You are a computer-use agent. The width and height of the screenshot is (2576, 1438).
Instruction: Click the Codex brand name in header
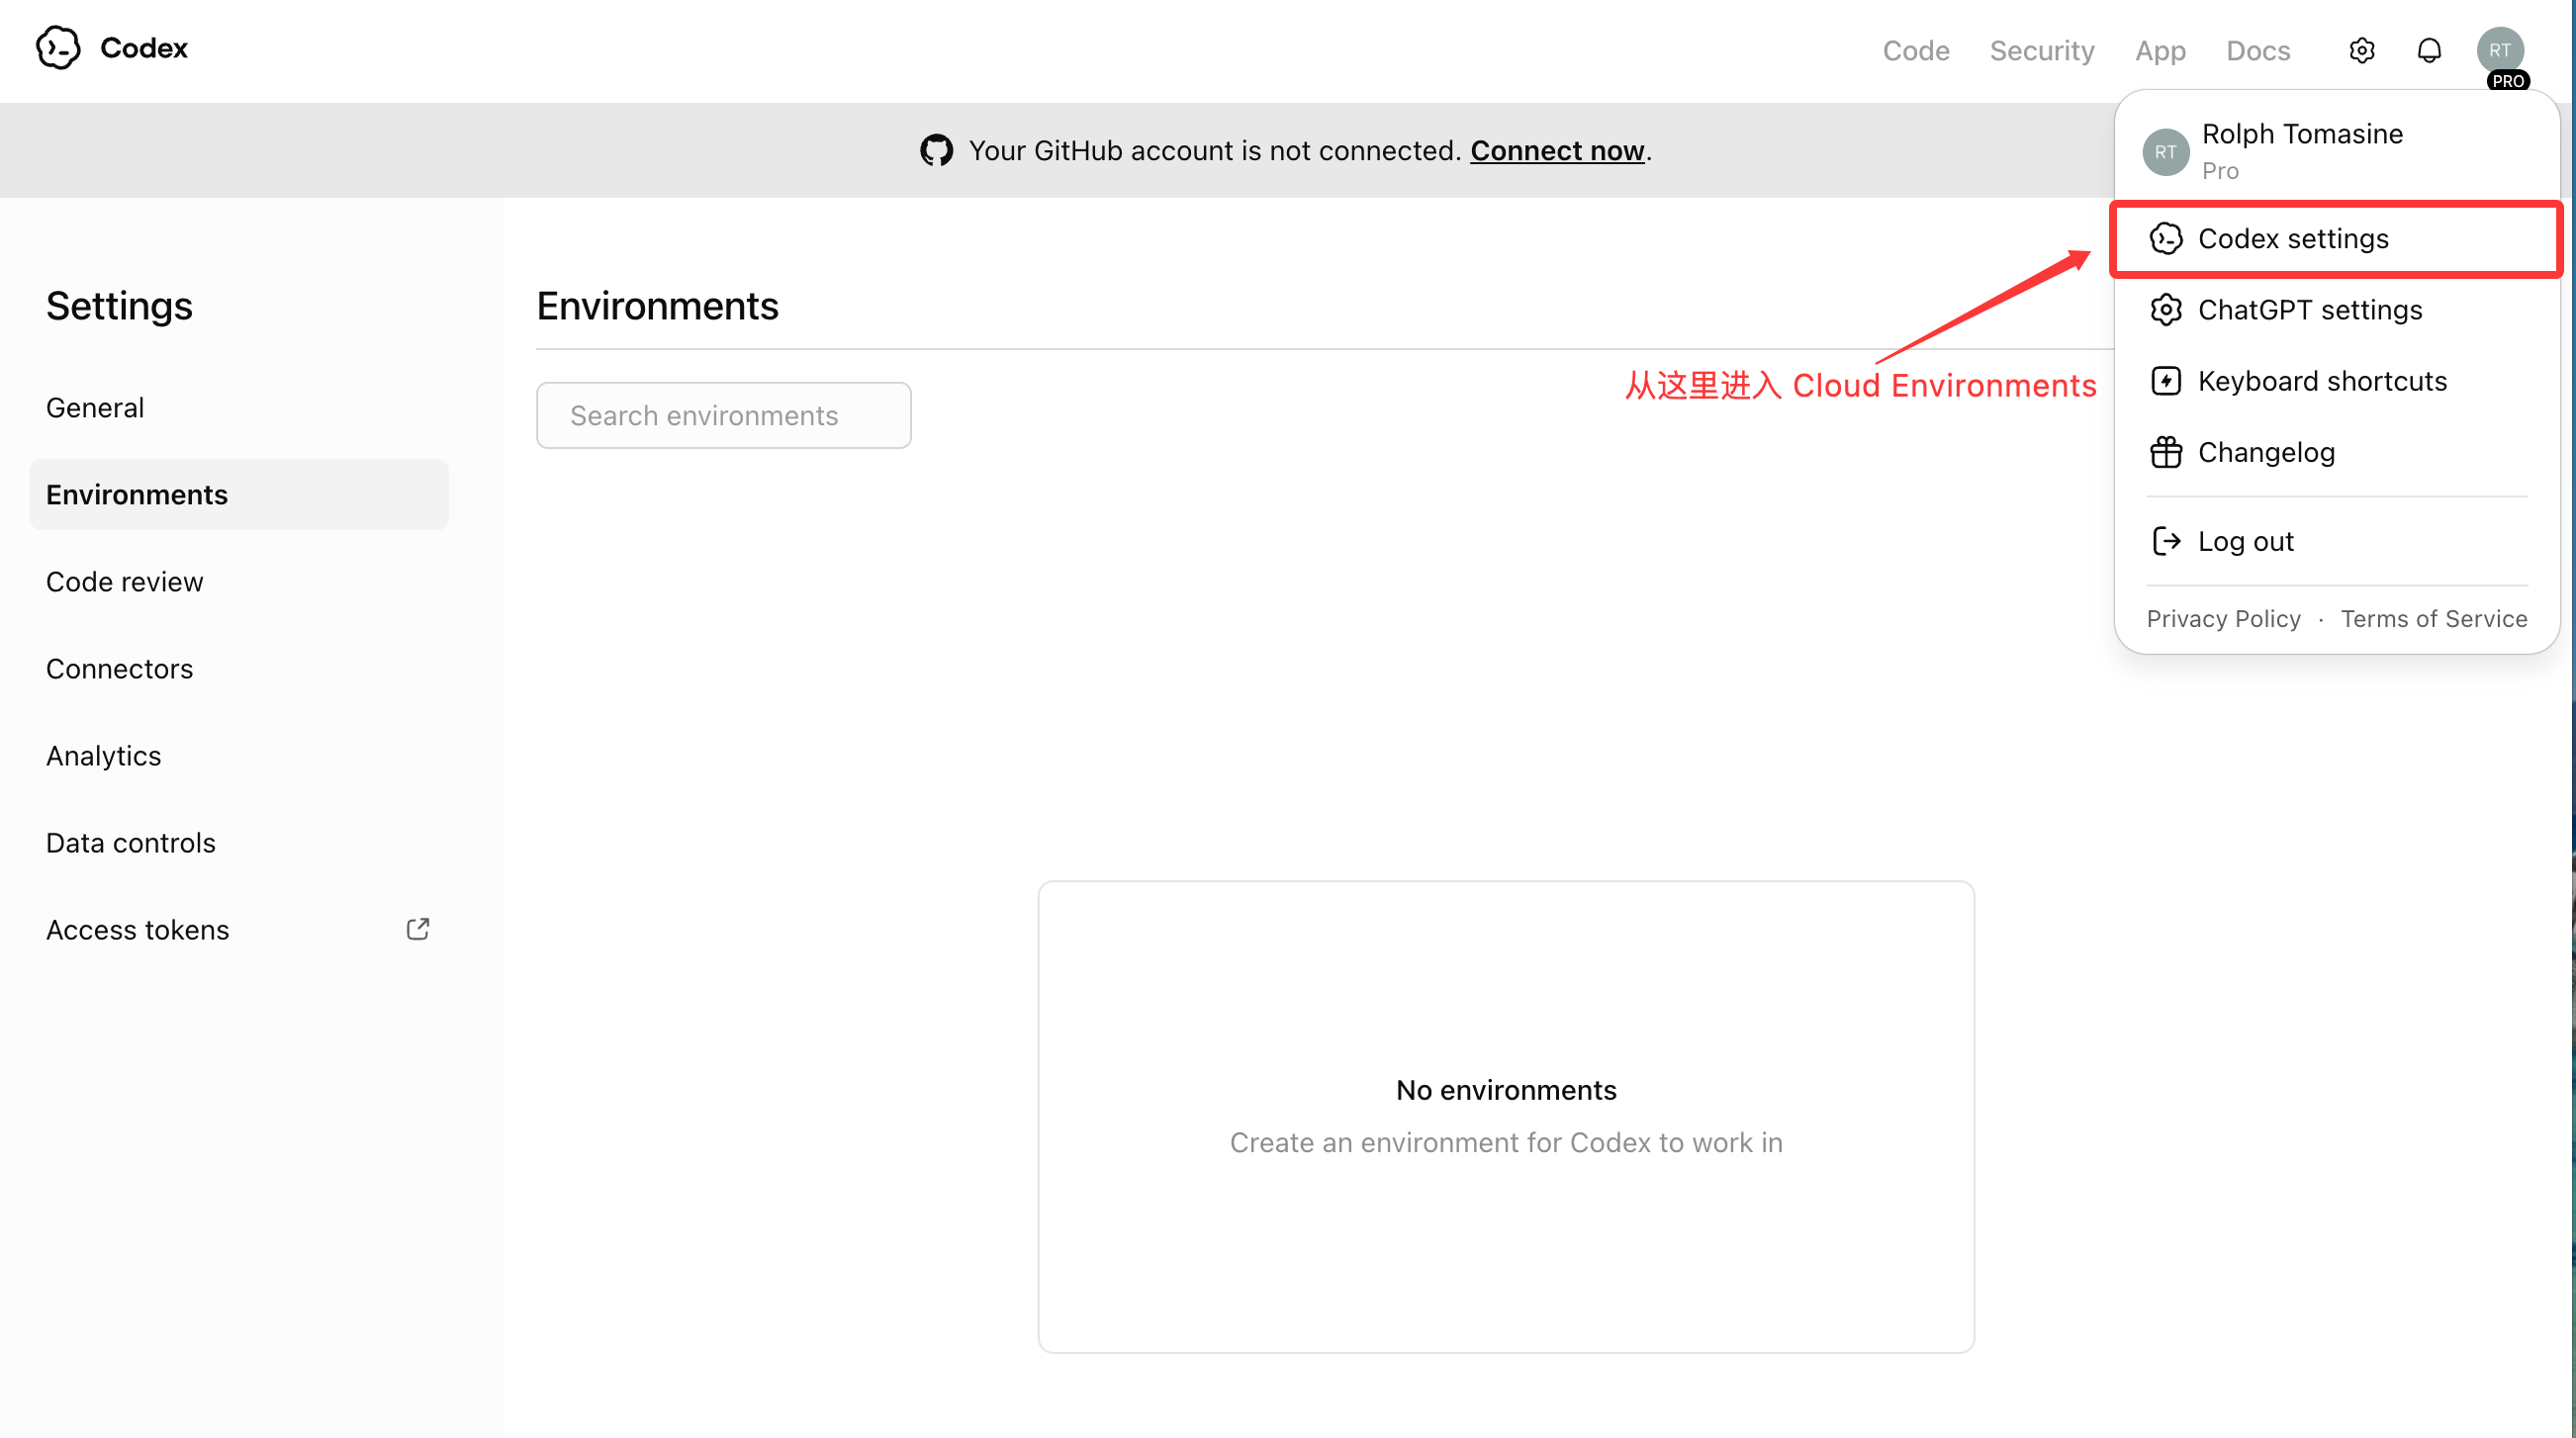[144, 48]
